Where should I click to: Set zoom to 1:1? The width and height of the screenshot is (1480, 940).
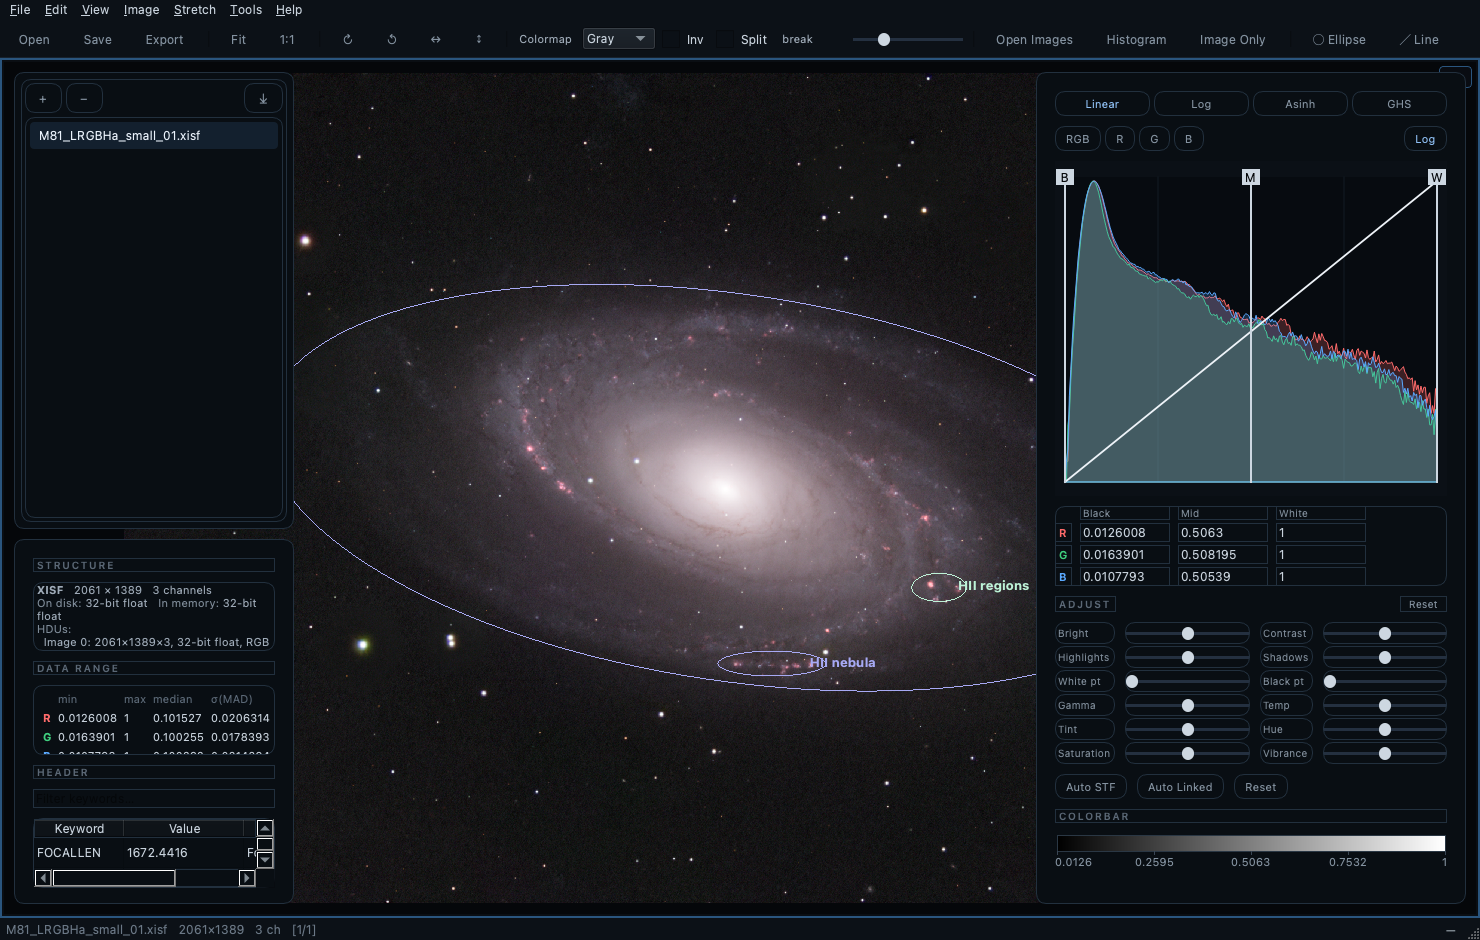pos(287,40)
